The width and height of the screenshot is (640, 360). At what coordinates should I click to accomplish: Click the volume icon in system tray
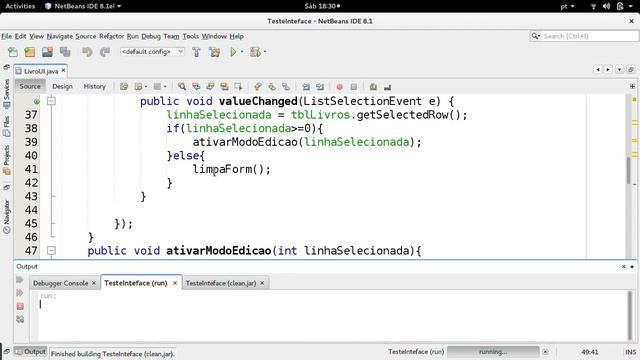606,6
